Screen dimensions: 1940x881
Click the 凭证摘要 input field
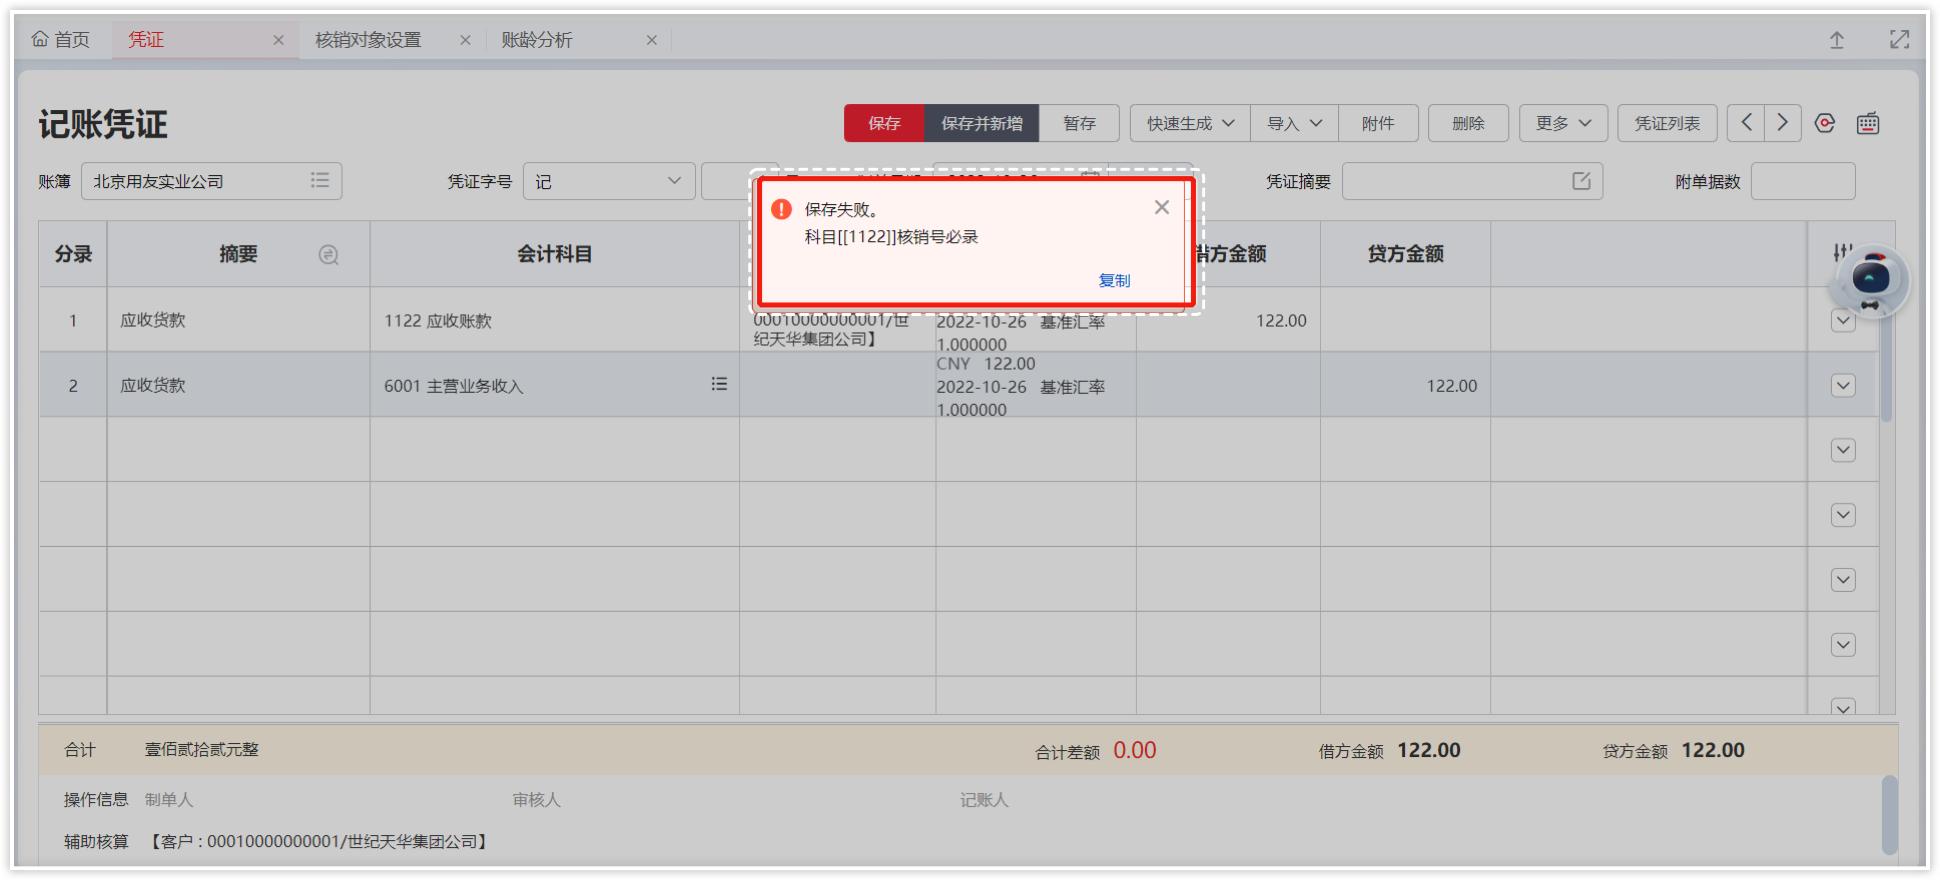(1472, 181)
